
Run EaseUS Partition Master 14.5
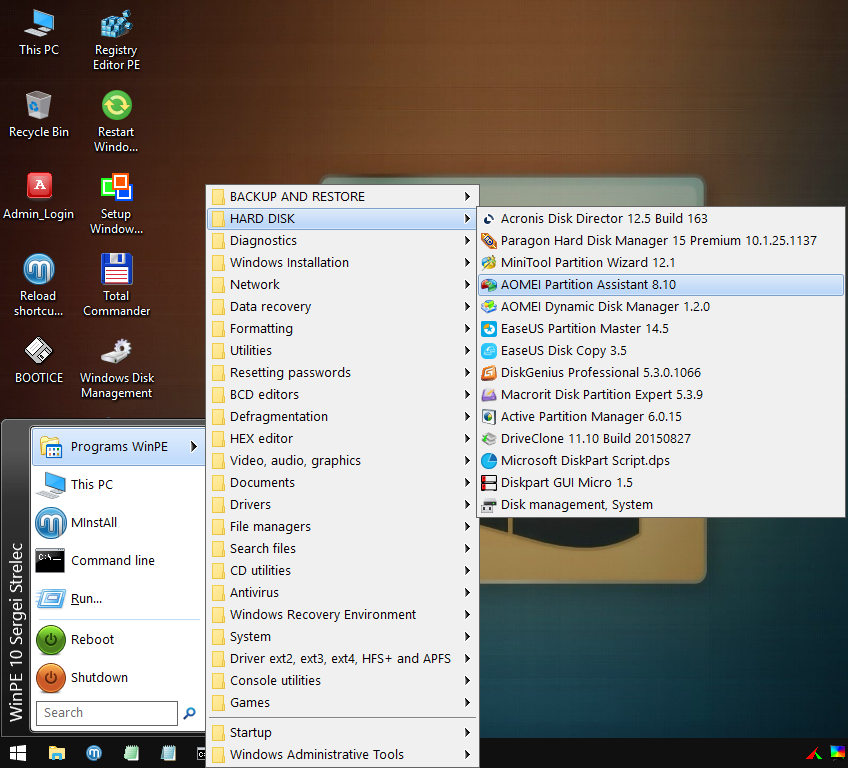660,328
